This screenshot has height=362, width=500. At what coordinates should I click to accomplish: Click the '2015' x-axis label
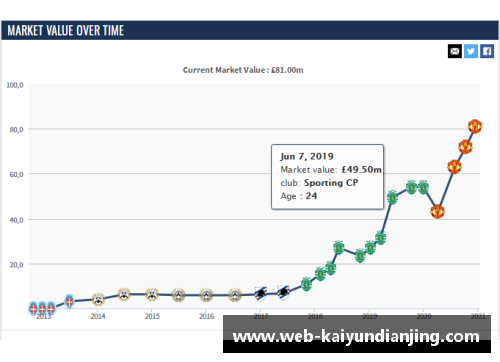pos(152,316)
